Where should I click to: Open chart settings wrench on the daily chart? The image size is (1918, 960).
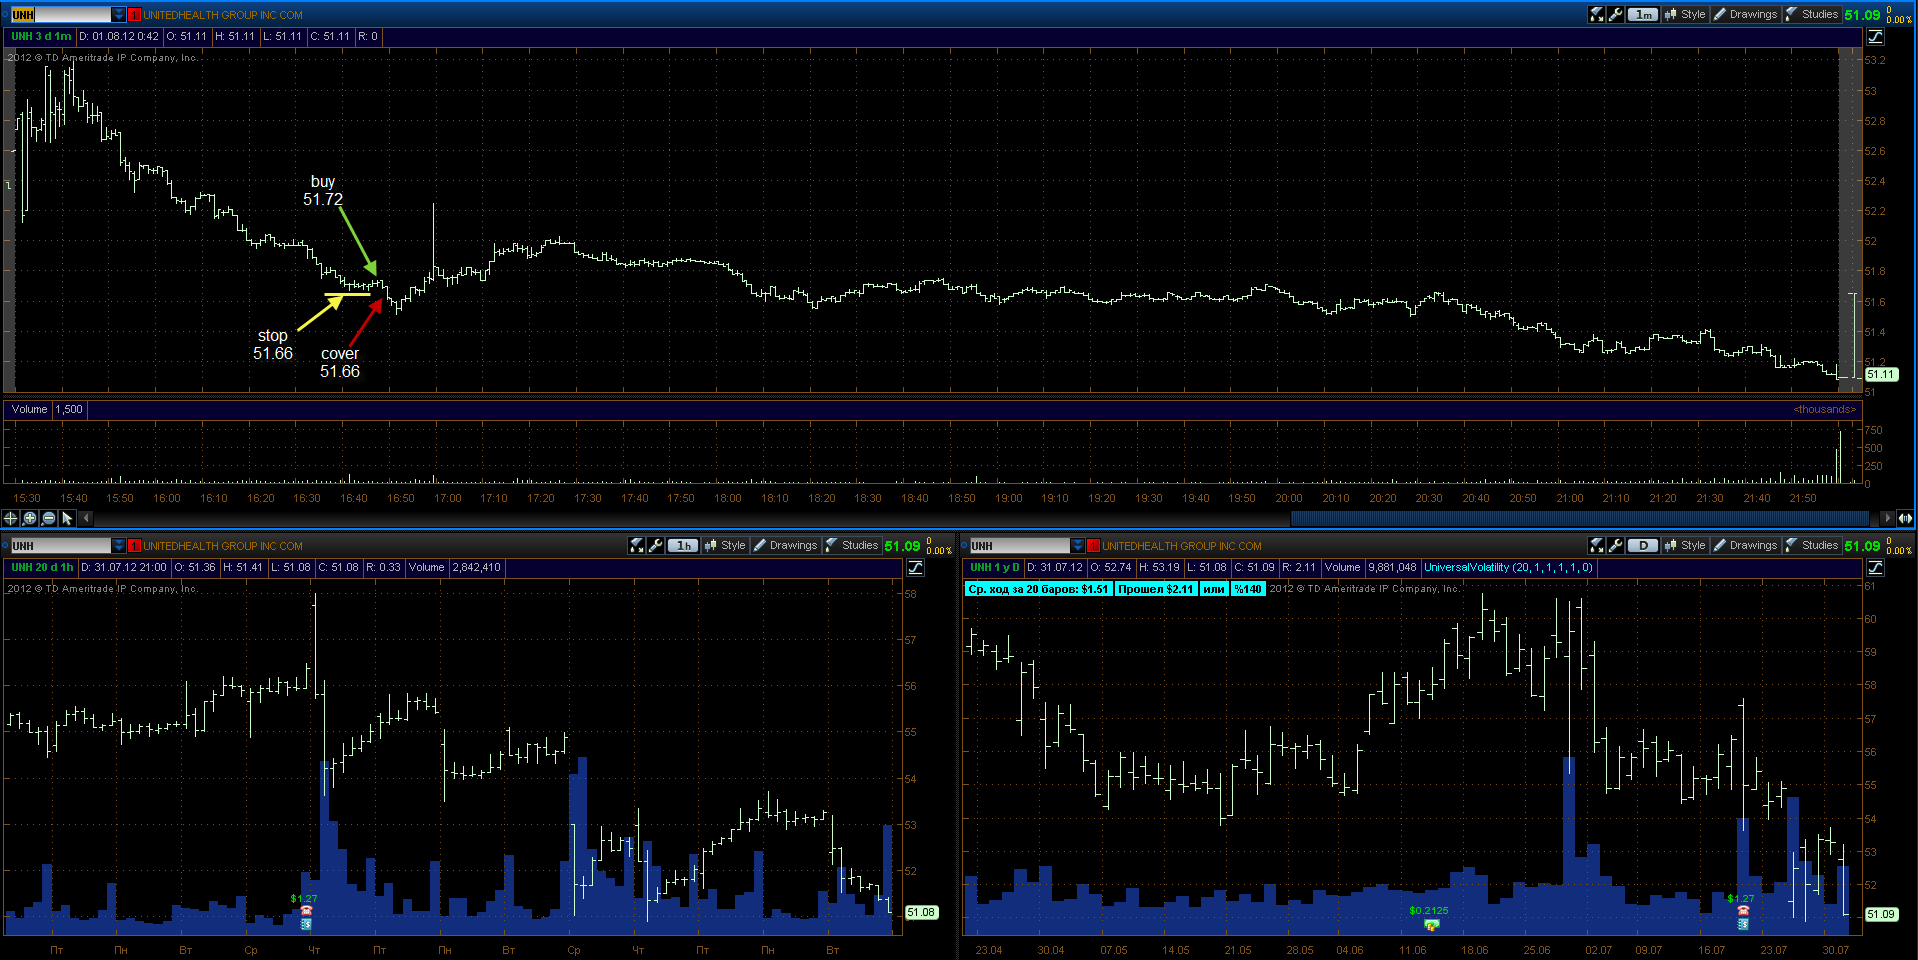tap(1615, 545)
